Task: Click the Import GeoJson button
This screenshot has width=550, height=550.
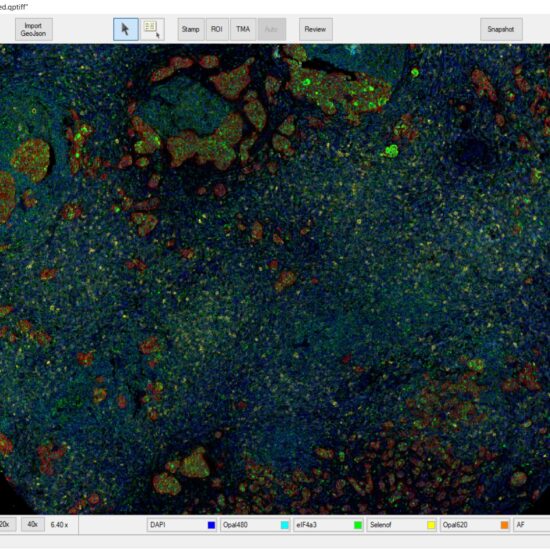Action: [34, 29]
